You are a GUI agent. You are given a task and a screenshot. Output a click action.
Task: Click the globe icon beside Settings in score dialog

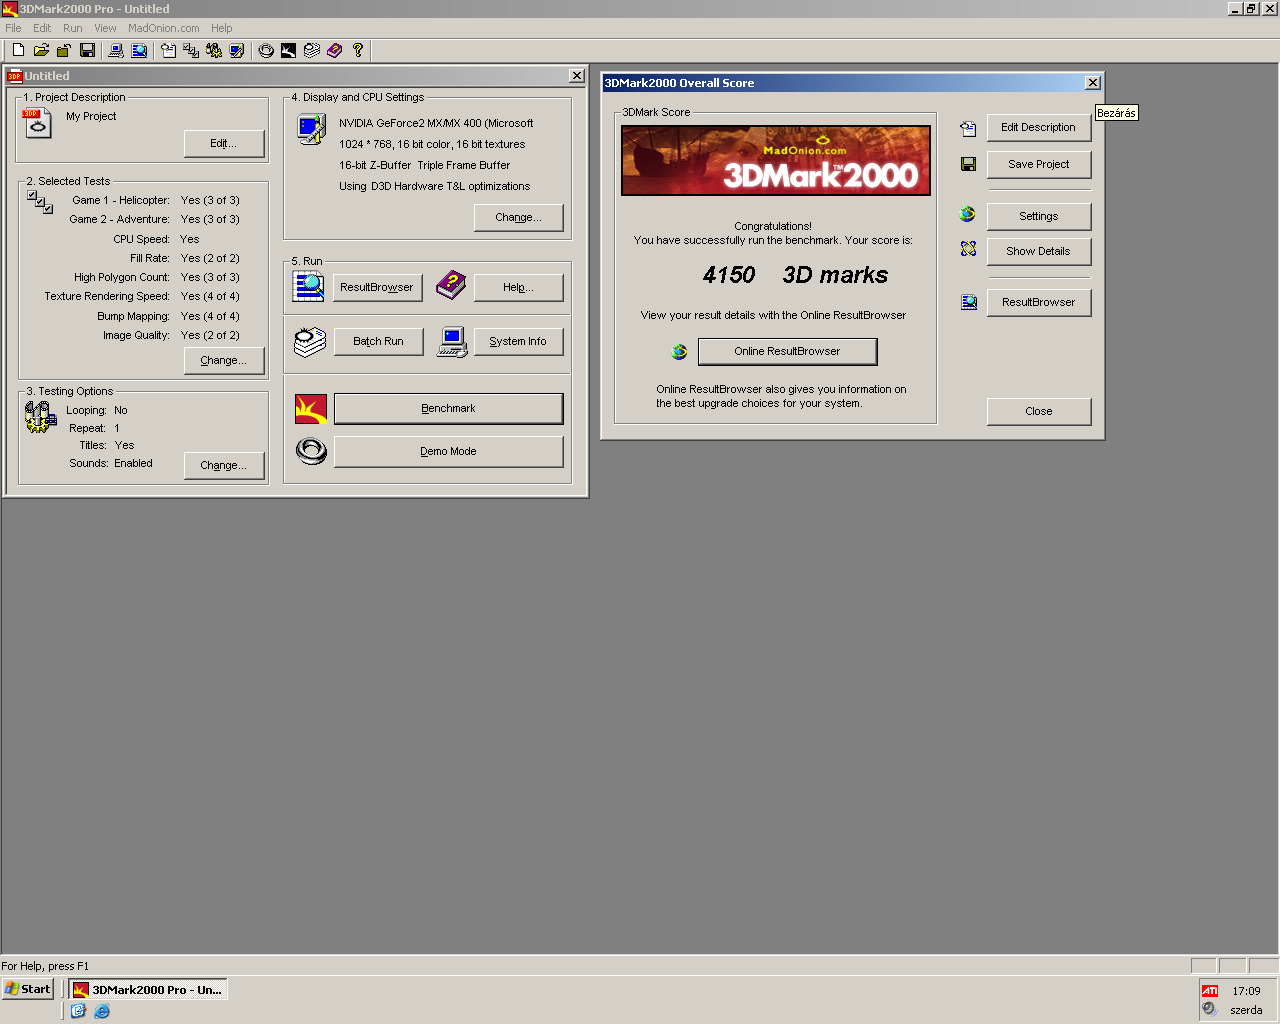click(x=967, y=214)
